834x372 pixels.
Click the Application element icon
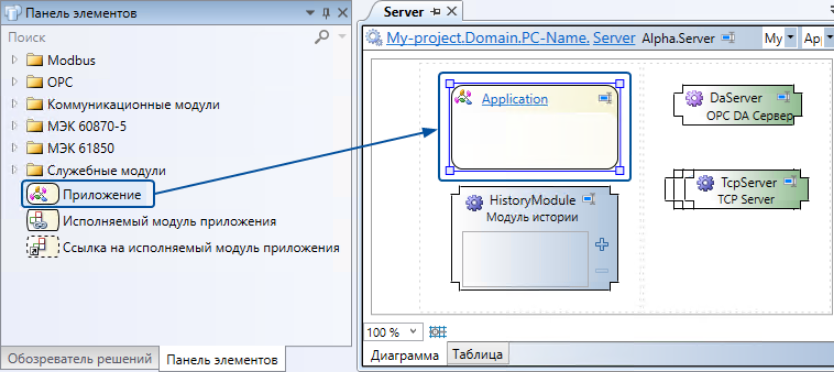(463, 97)
